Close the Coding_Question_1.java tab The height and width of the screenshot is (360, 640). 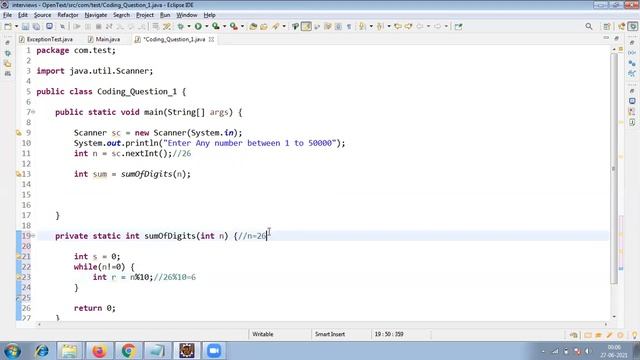coord(211,40)
